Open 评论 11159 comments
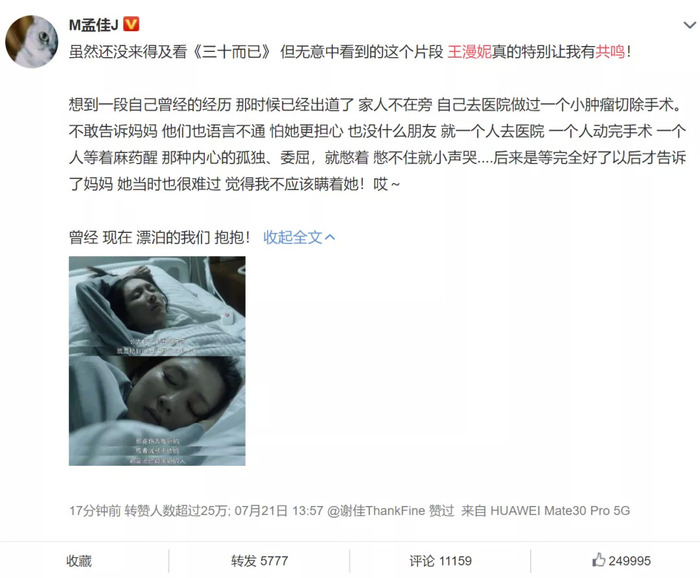The height and width of the screenshot is (578, 700). click(440, 561)
